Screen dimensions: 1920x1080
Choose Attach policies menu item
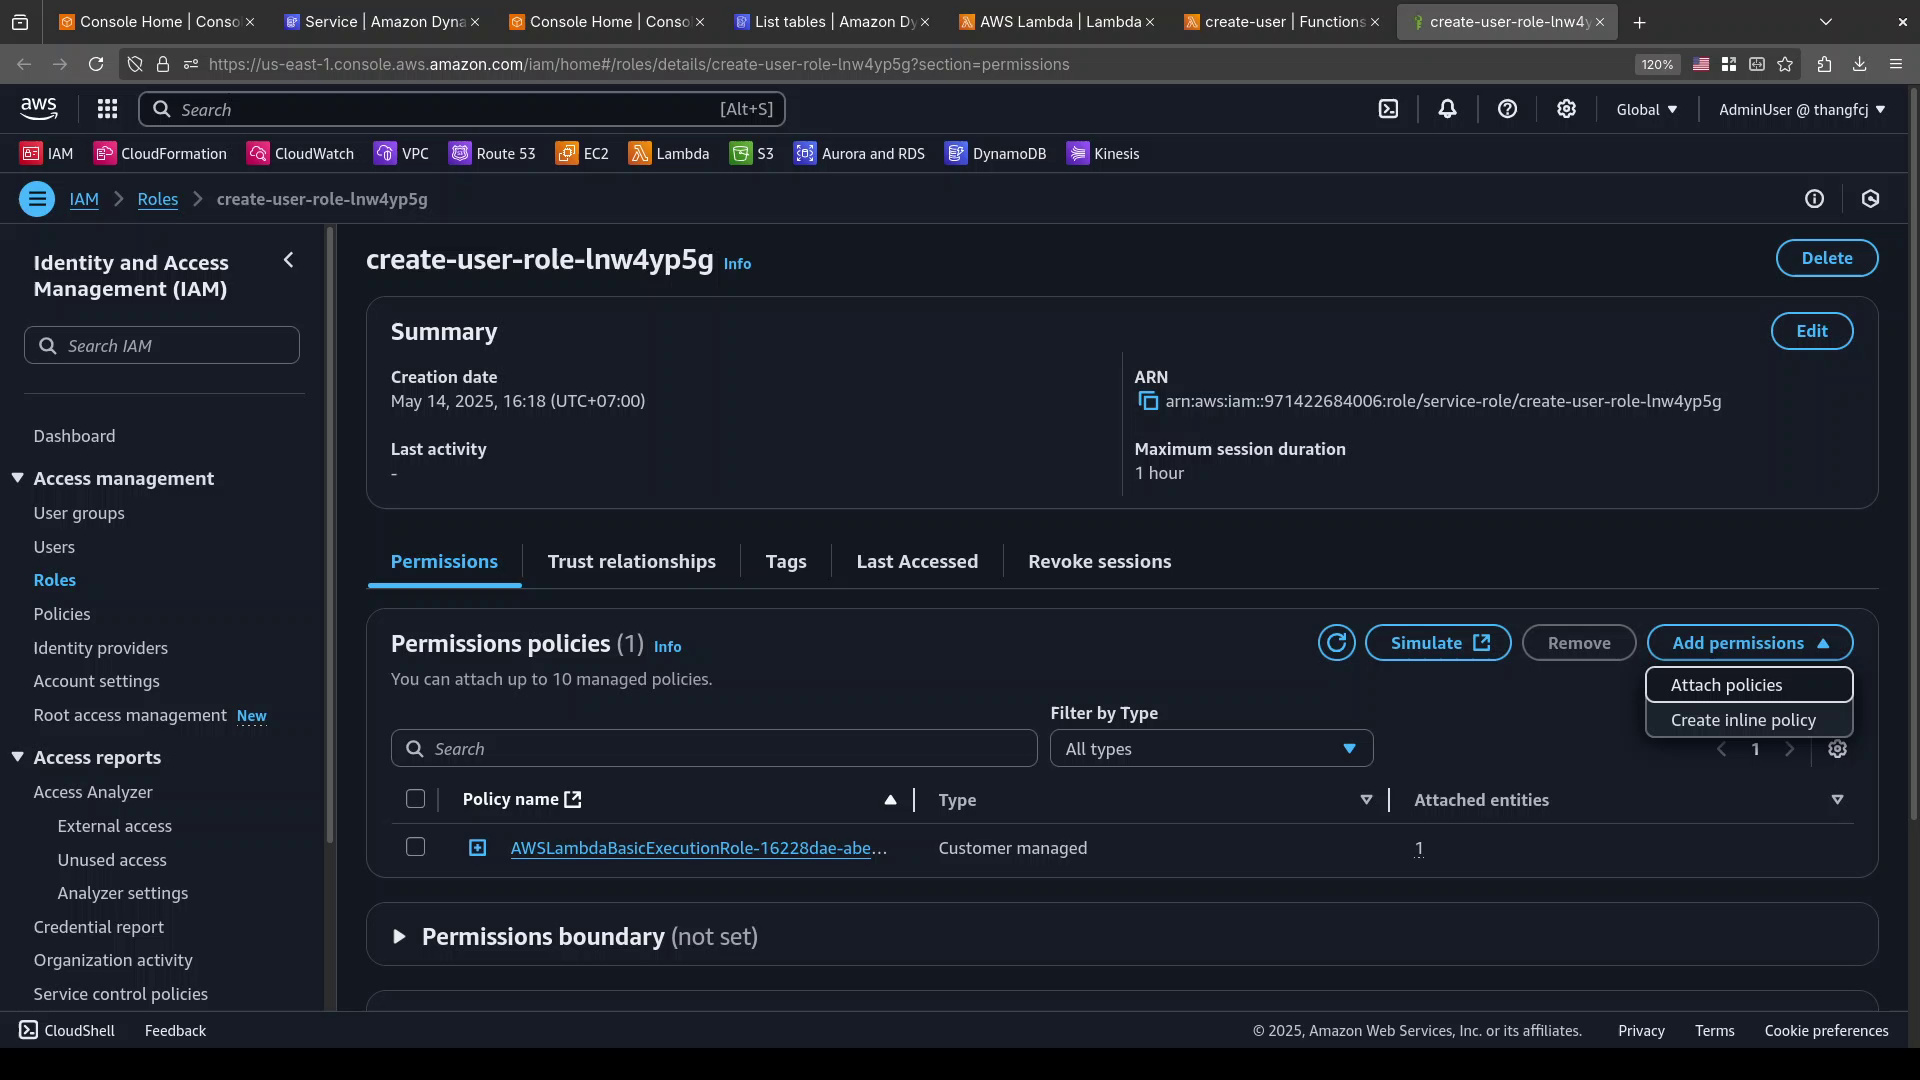pos(1749,685)
